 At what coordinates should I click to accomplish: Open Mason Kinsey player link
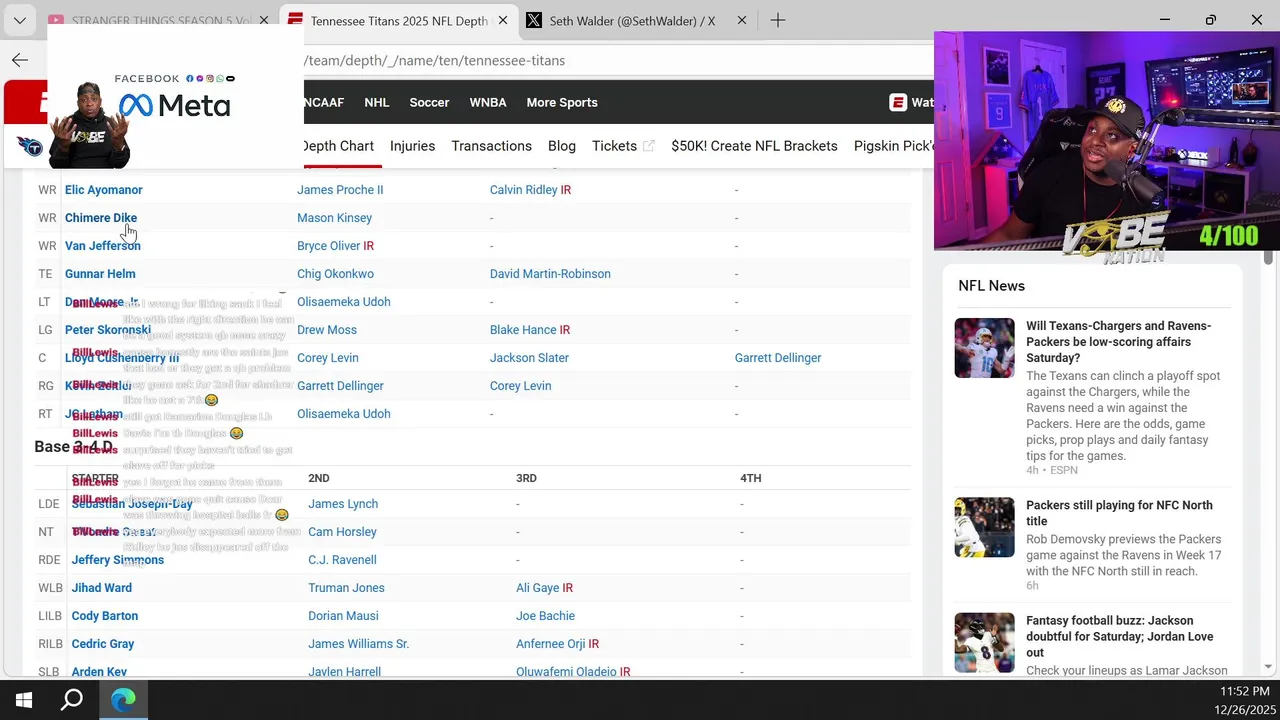tap(334, 218)
